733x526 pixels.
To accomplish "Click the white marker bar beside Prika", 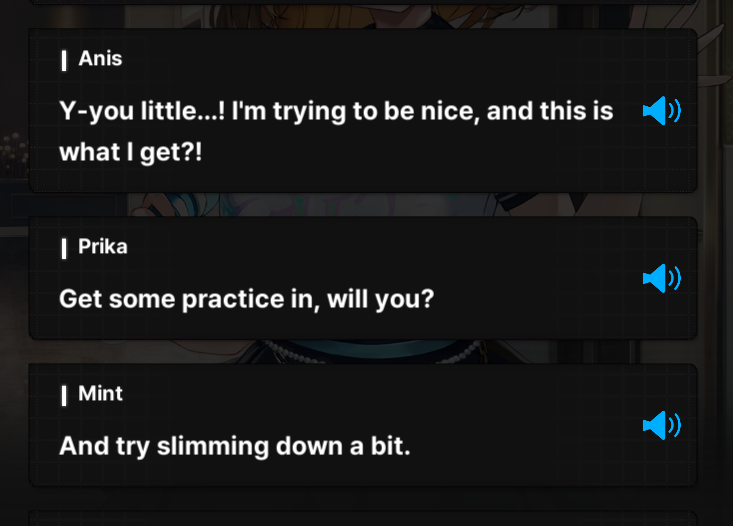I will (x=64, y=249).
